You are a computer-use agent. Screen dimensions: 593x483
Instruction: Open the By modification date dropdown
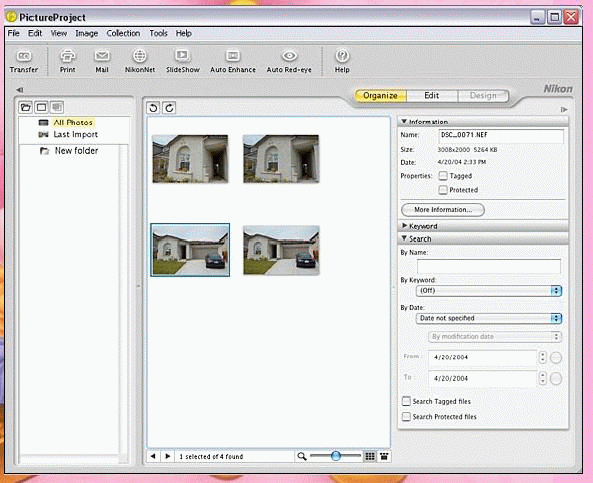coord(495,337)
